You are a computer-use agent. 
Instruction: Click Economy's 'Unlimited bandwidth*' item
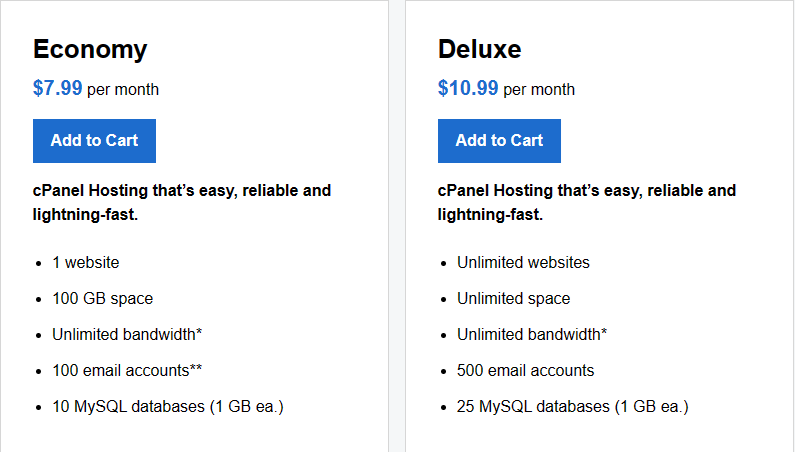127,335
